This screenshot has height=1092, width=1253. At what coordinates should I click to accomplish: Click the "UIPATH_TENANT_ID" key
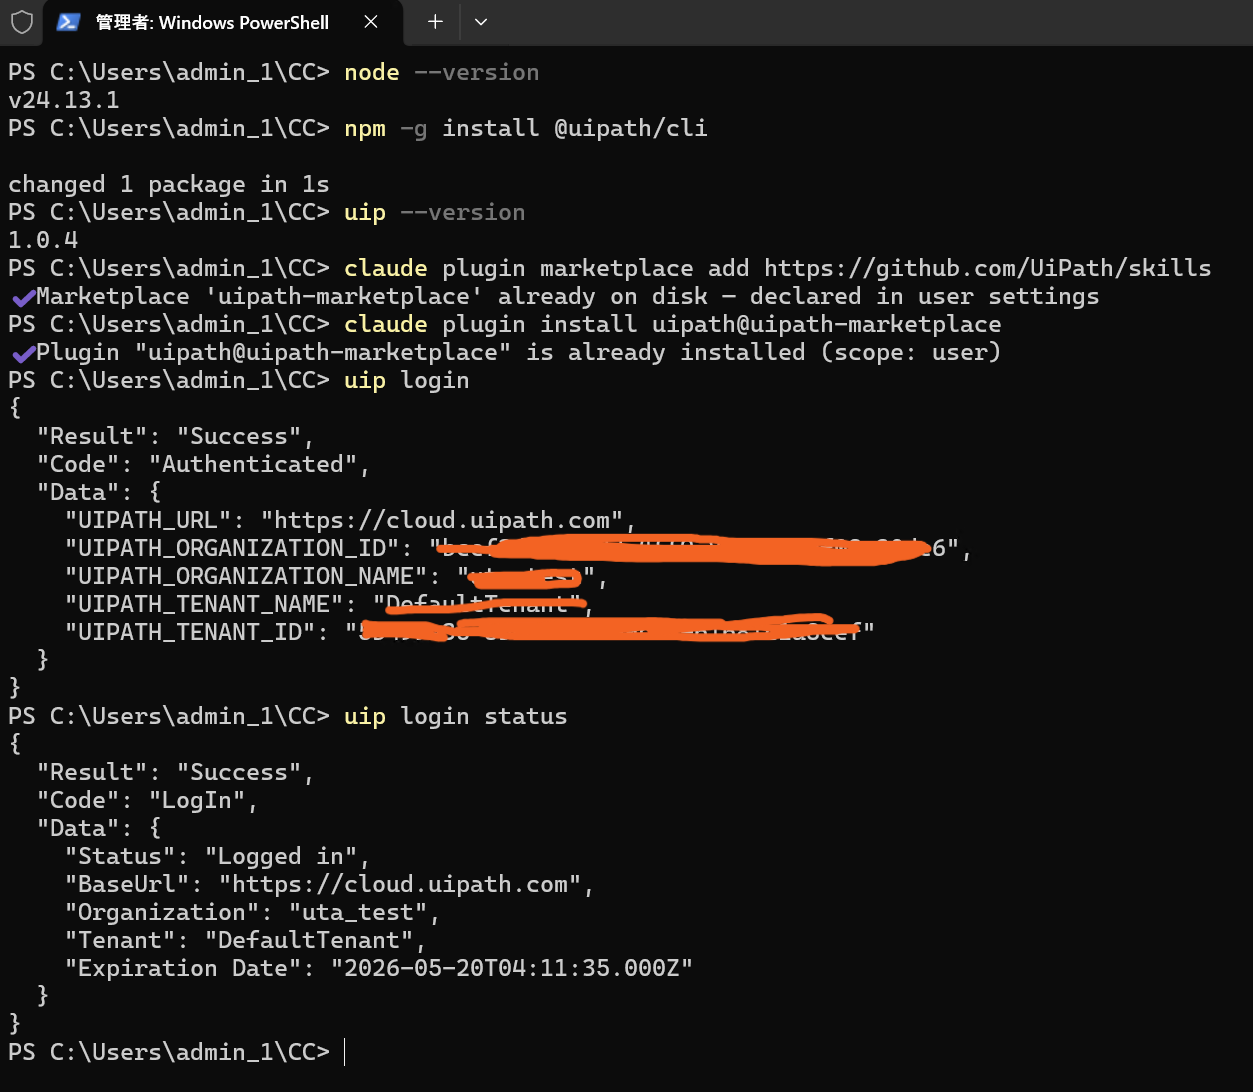pyautogui.click(x=197, y=632)
